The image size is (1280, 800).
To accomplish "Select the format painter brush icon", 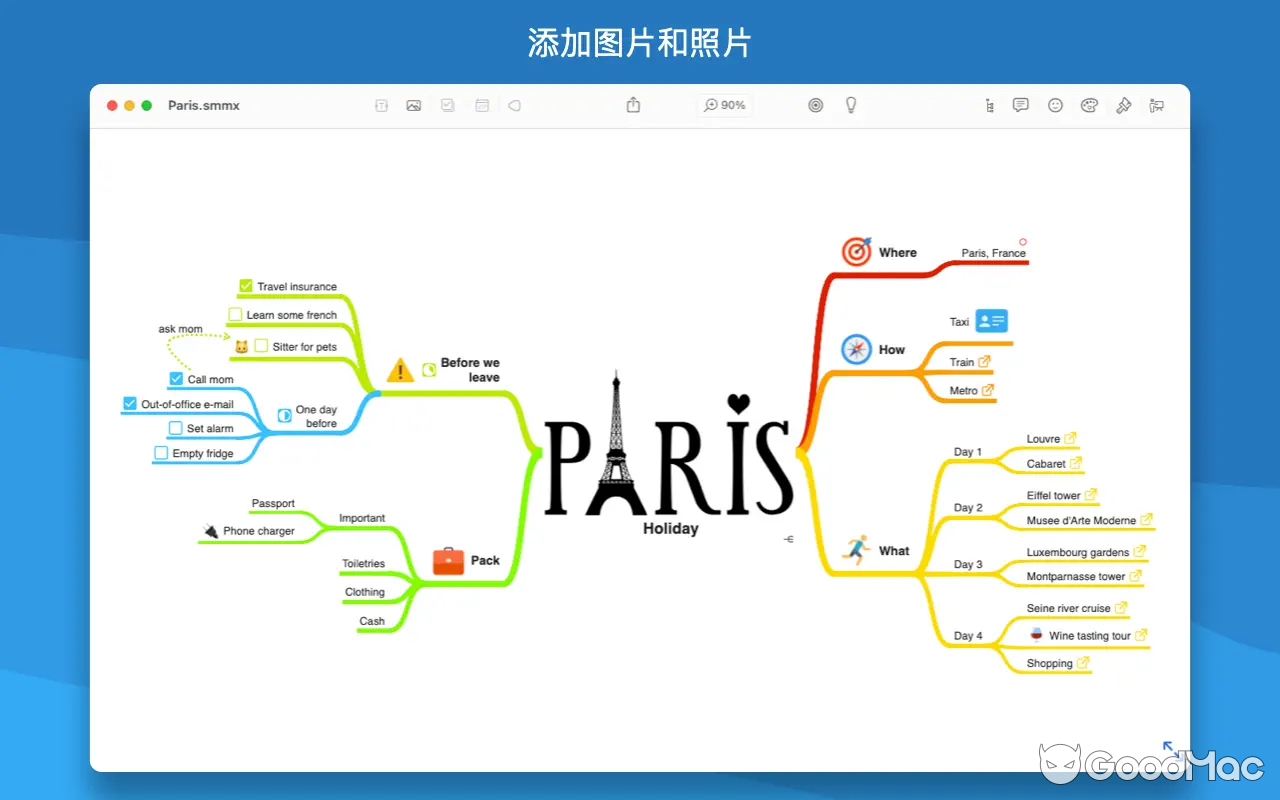I will pos(1123,105).
